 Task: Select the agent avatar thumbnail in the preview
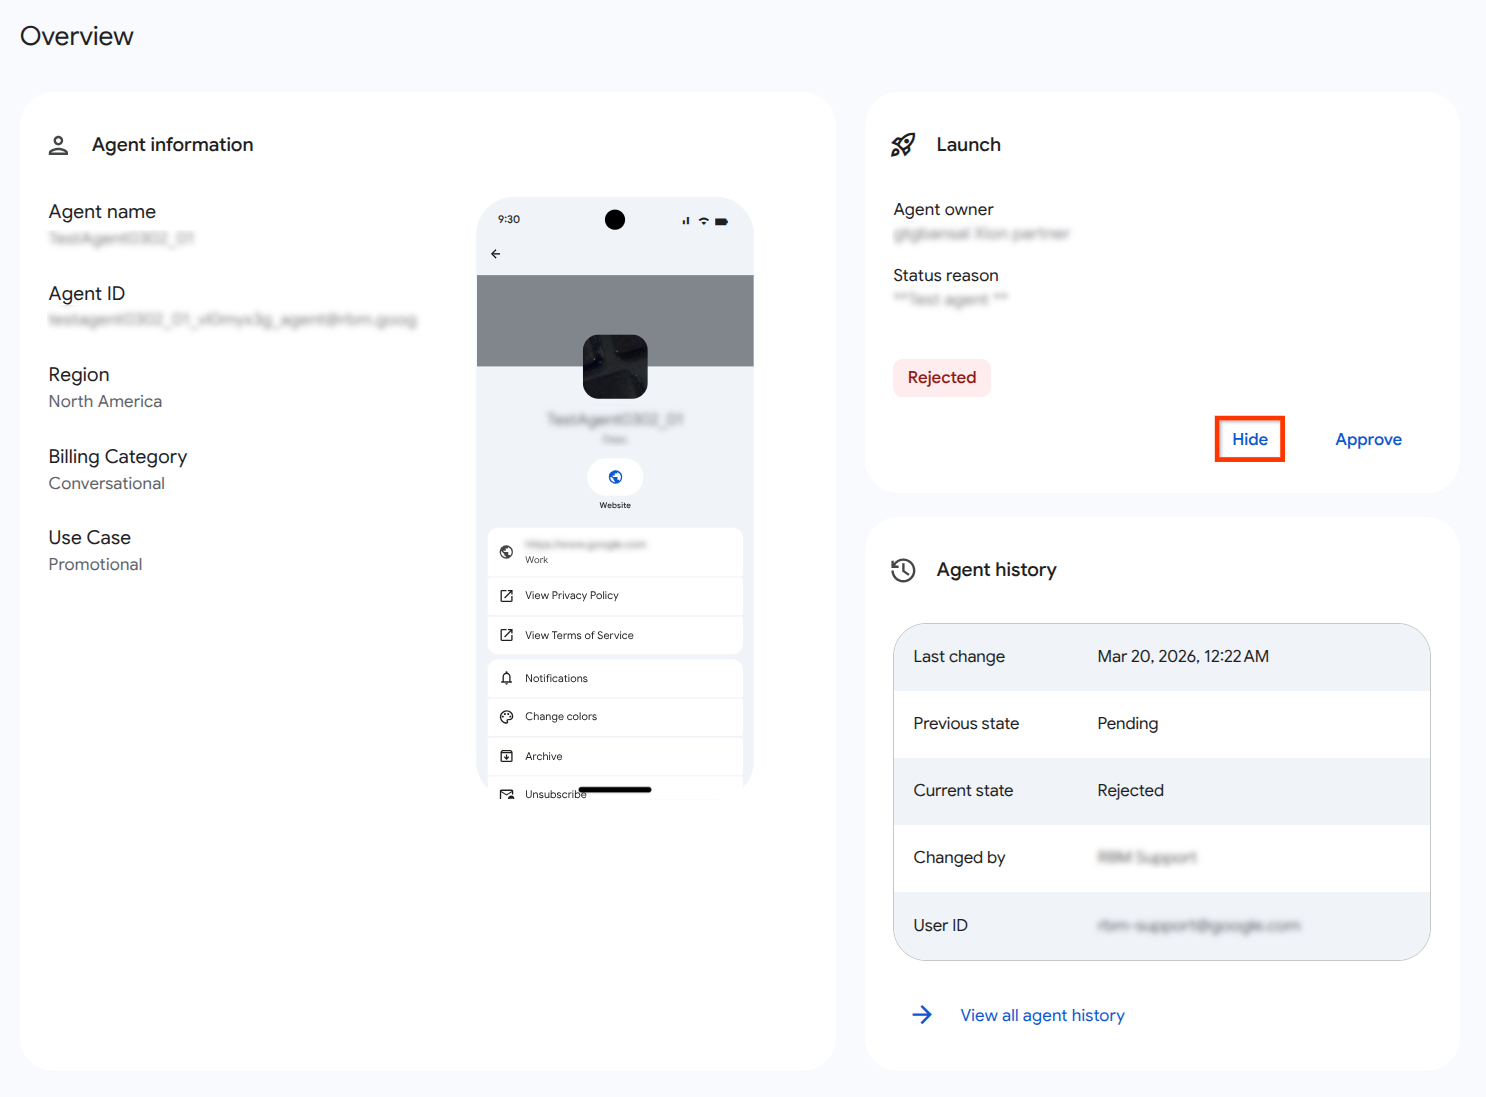point(615,367)
